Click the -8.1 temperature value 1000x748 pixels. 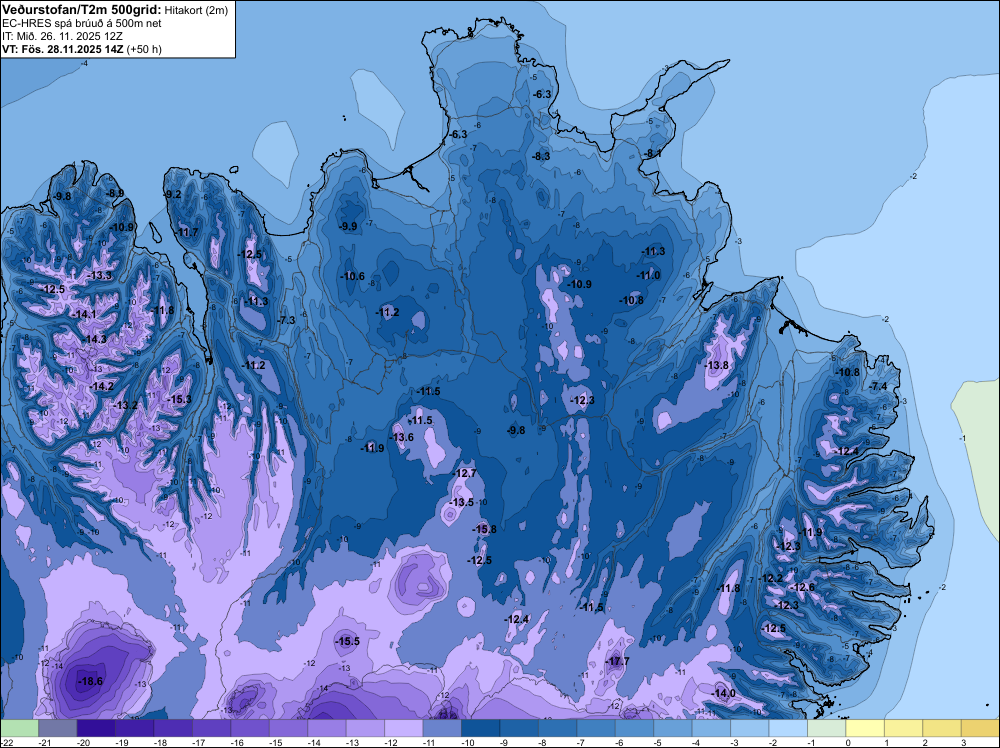tap(652, 154)
